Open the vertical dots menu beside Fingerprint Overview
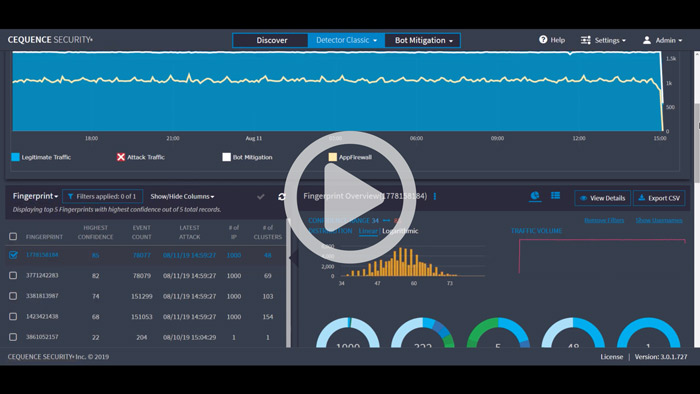700x394 pixels. pyautogui.click(x=435, y=196)
